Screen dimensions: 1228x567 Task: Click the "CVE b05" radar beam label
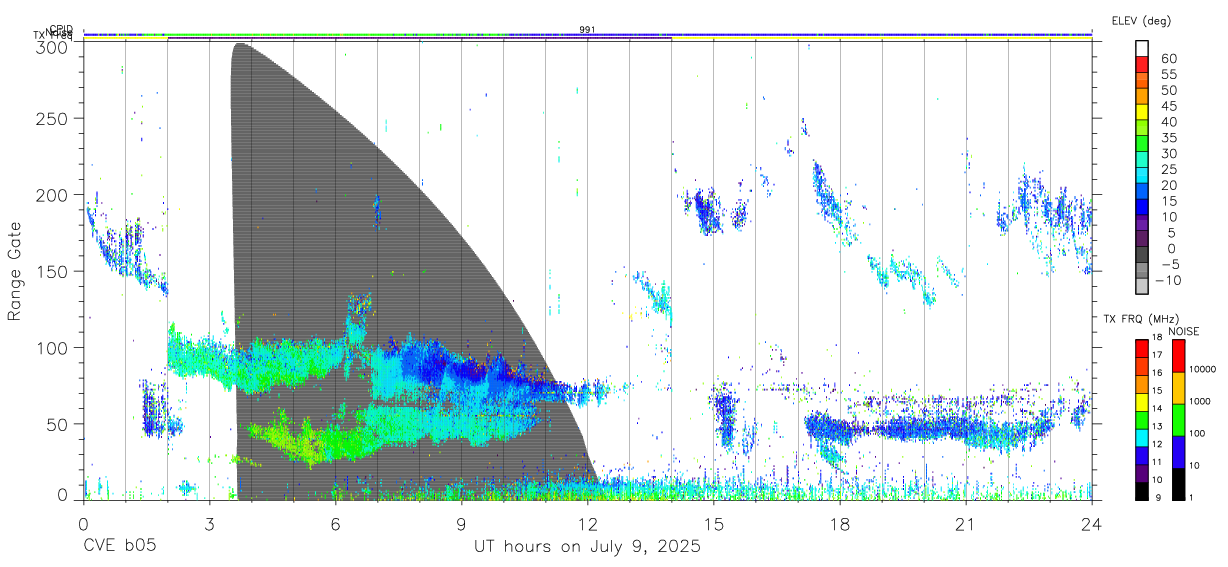[x=119, y=547]
